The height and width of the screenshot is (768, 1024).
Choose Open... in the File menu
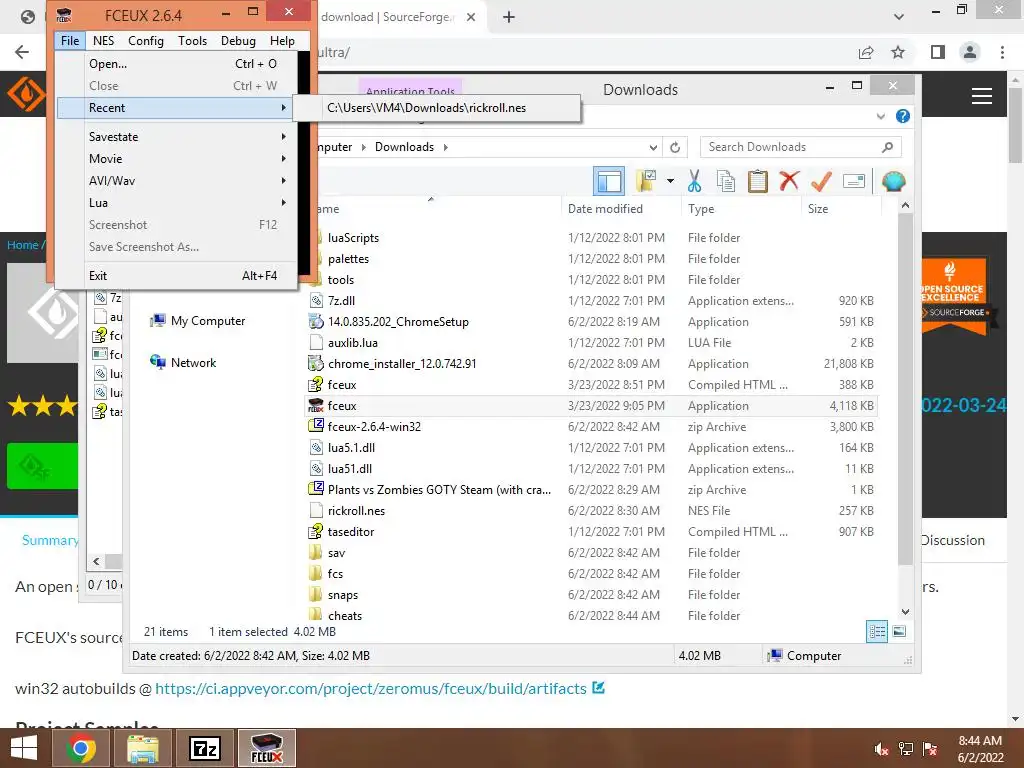[x=176, y=63]
